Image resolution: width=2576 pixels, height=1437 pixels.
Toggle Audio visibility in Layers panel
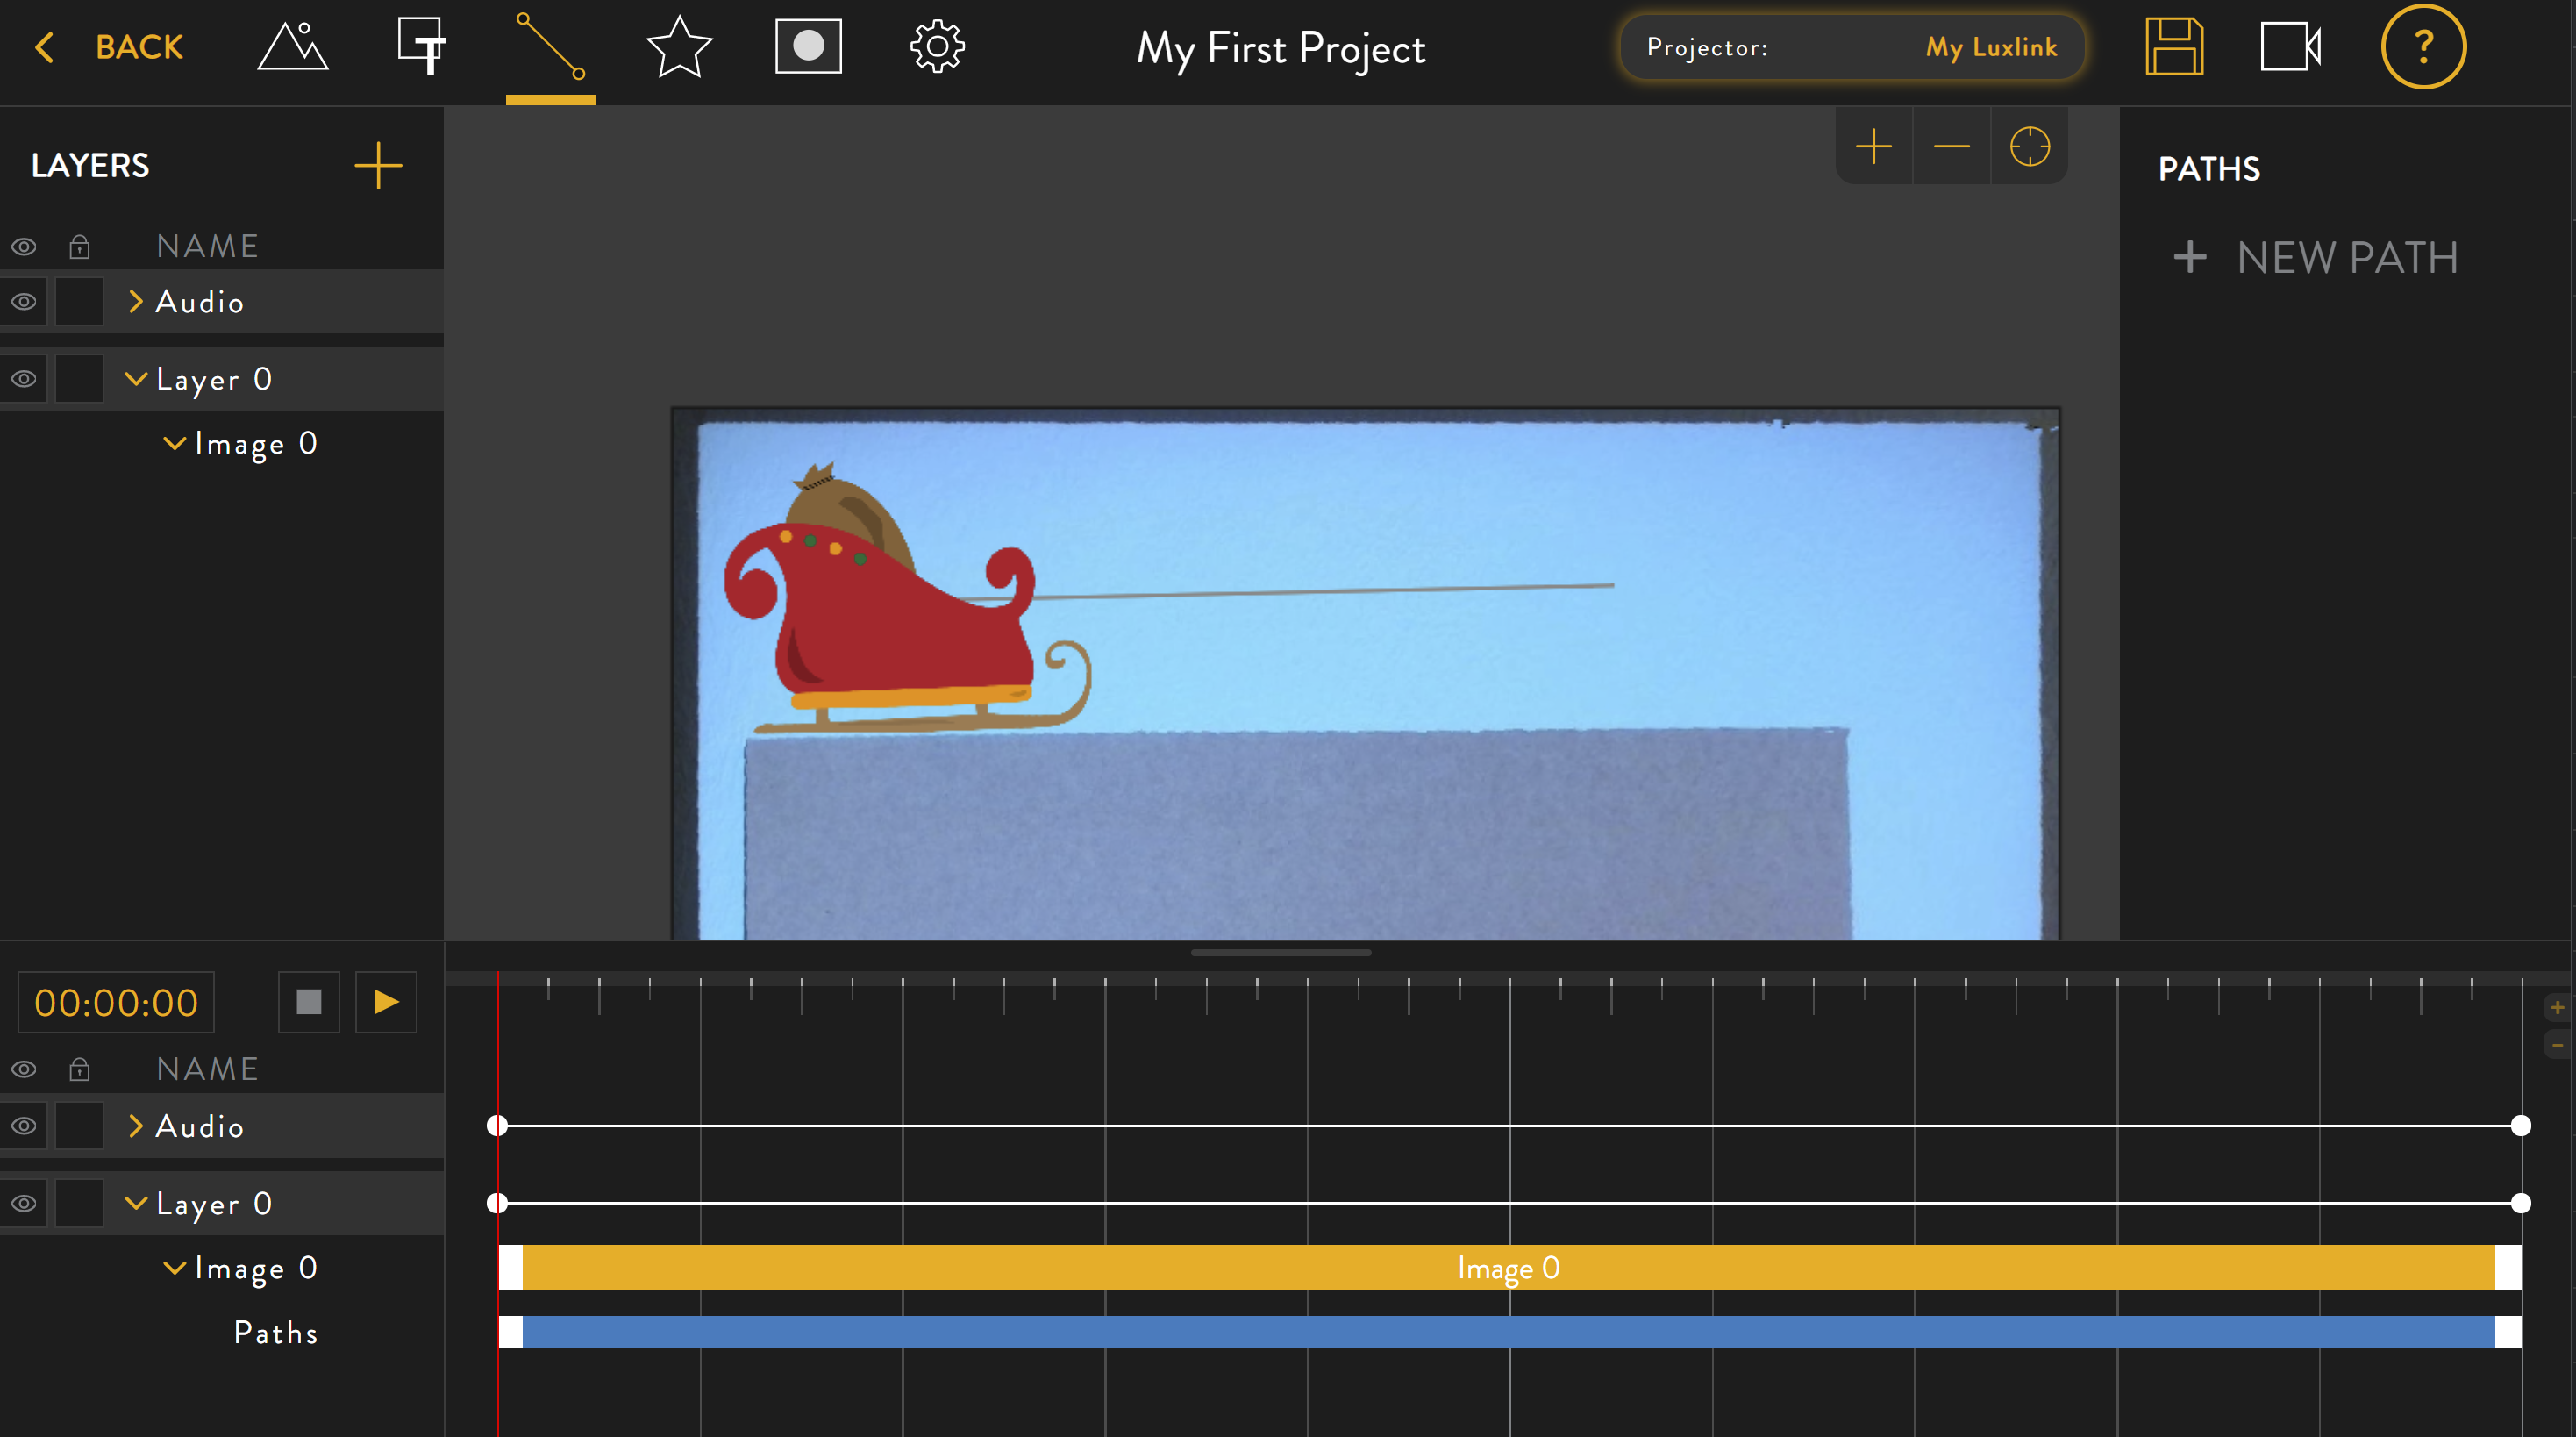24,302
